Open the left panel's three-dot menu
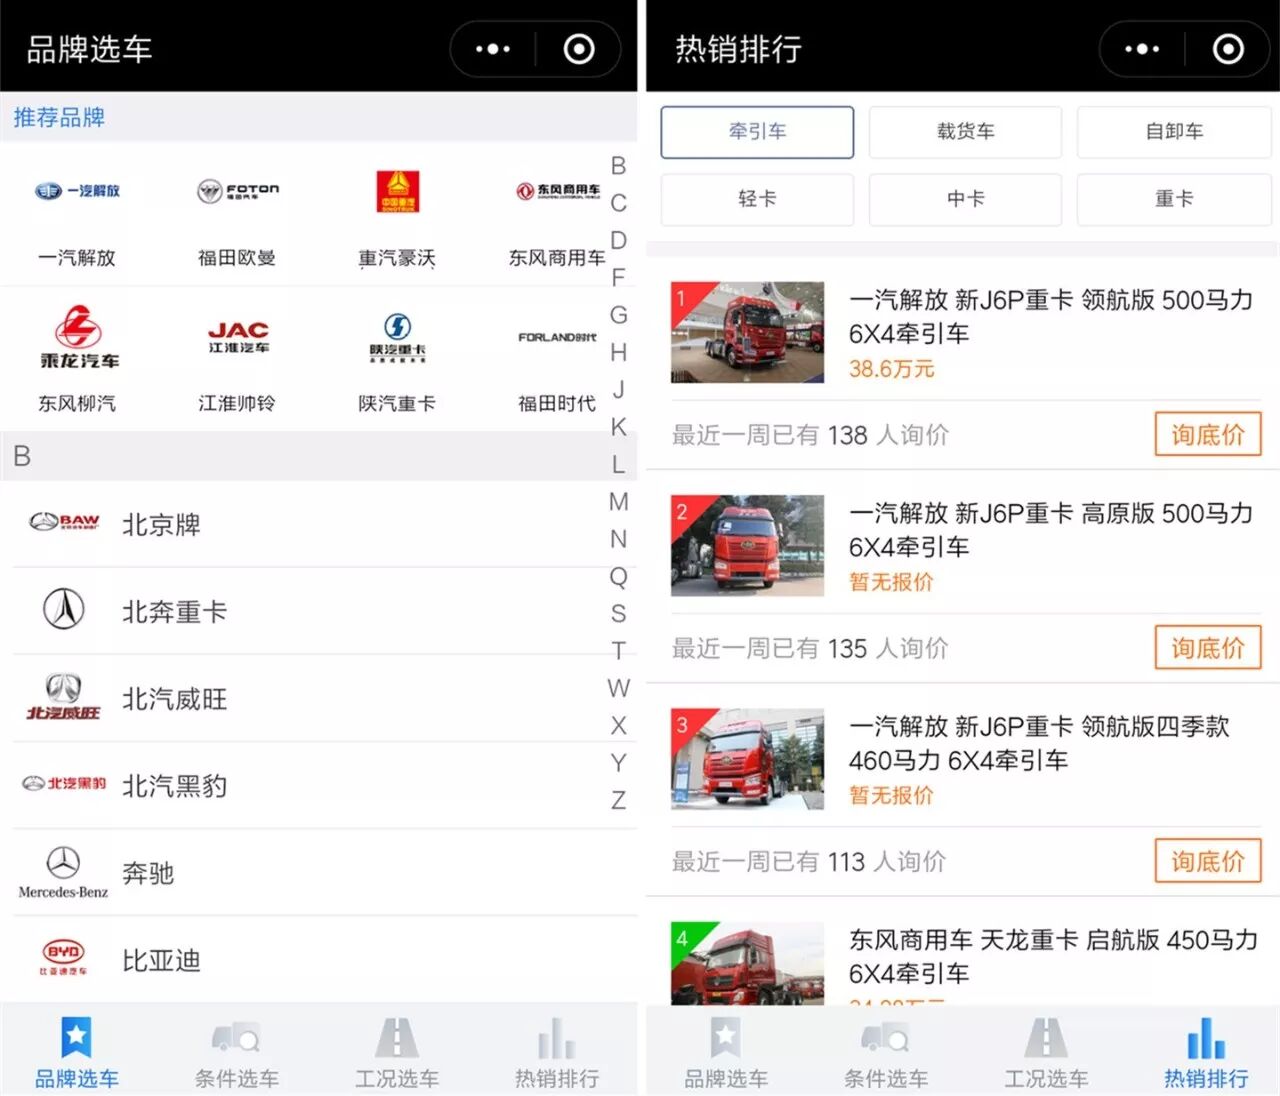1280x1096 pixels. pos(492,49)
